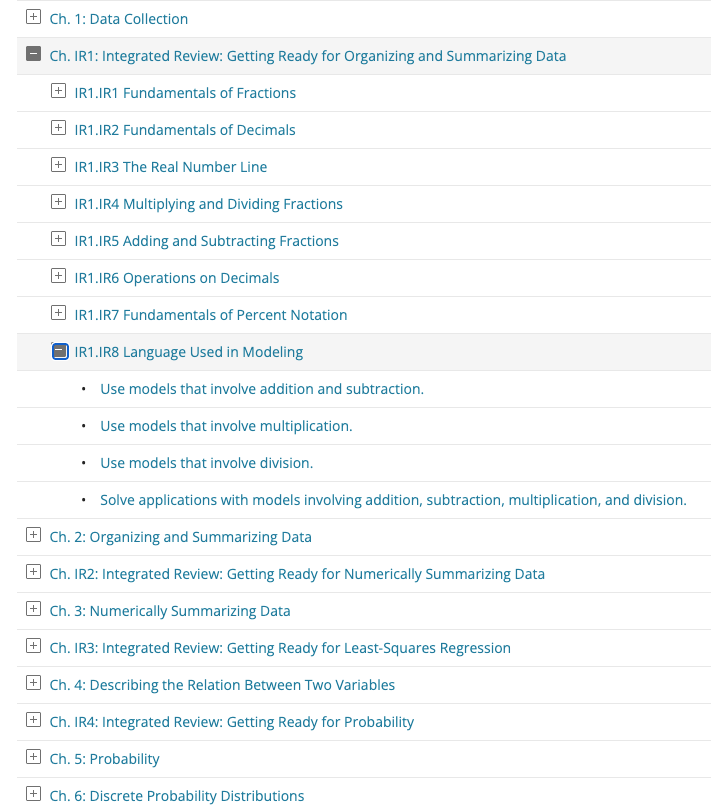
Task: Click plus icon beside Ch. 3 Numerically Summarizing Data
Action: click(x=33, y=610)
